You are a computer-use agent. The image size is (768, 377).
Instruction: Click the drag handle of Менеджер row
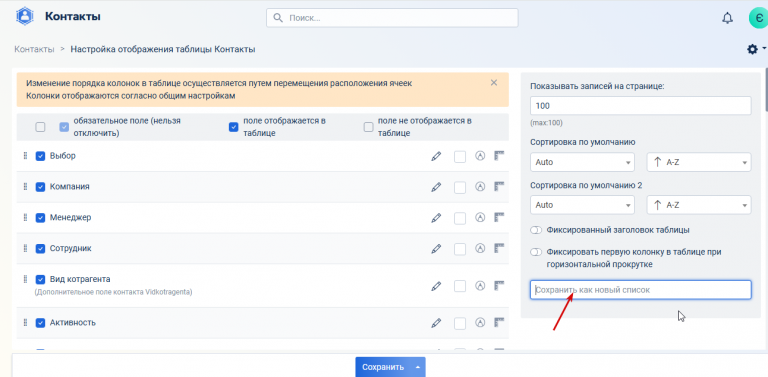(25, 217)
